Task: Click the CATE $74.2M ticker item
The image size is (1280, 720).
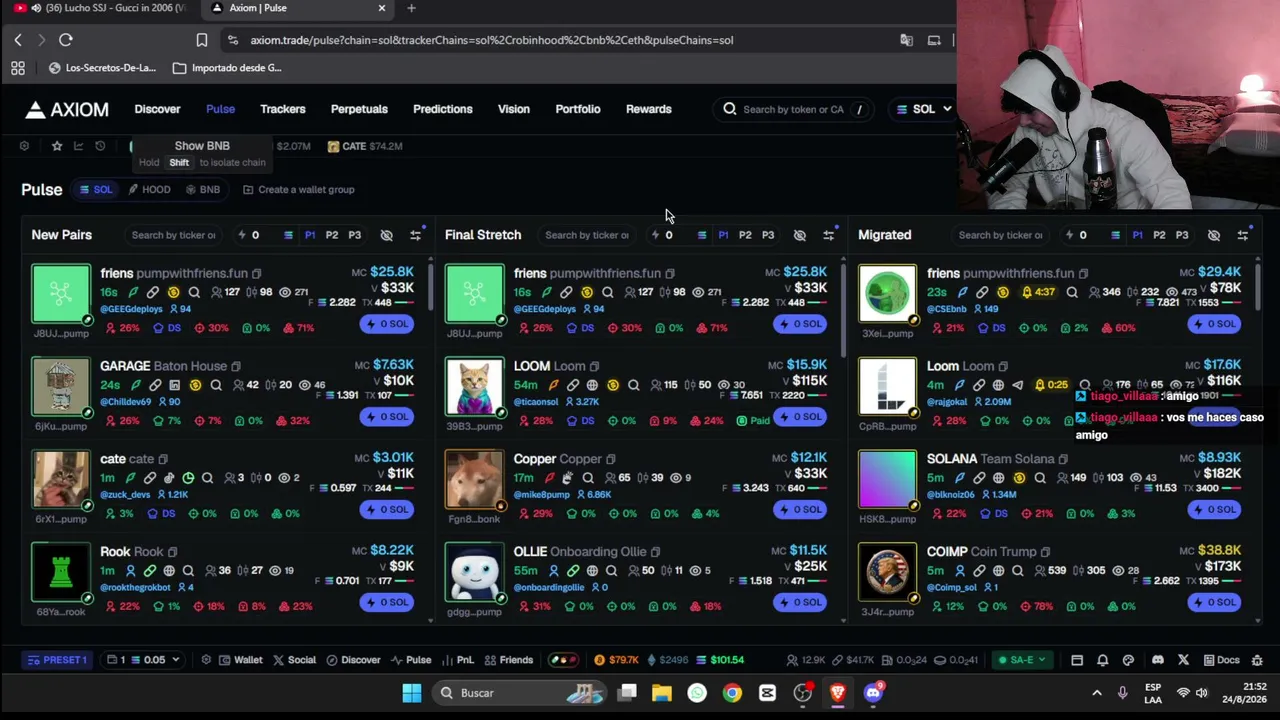Action: tap(365, 146)
